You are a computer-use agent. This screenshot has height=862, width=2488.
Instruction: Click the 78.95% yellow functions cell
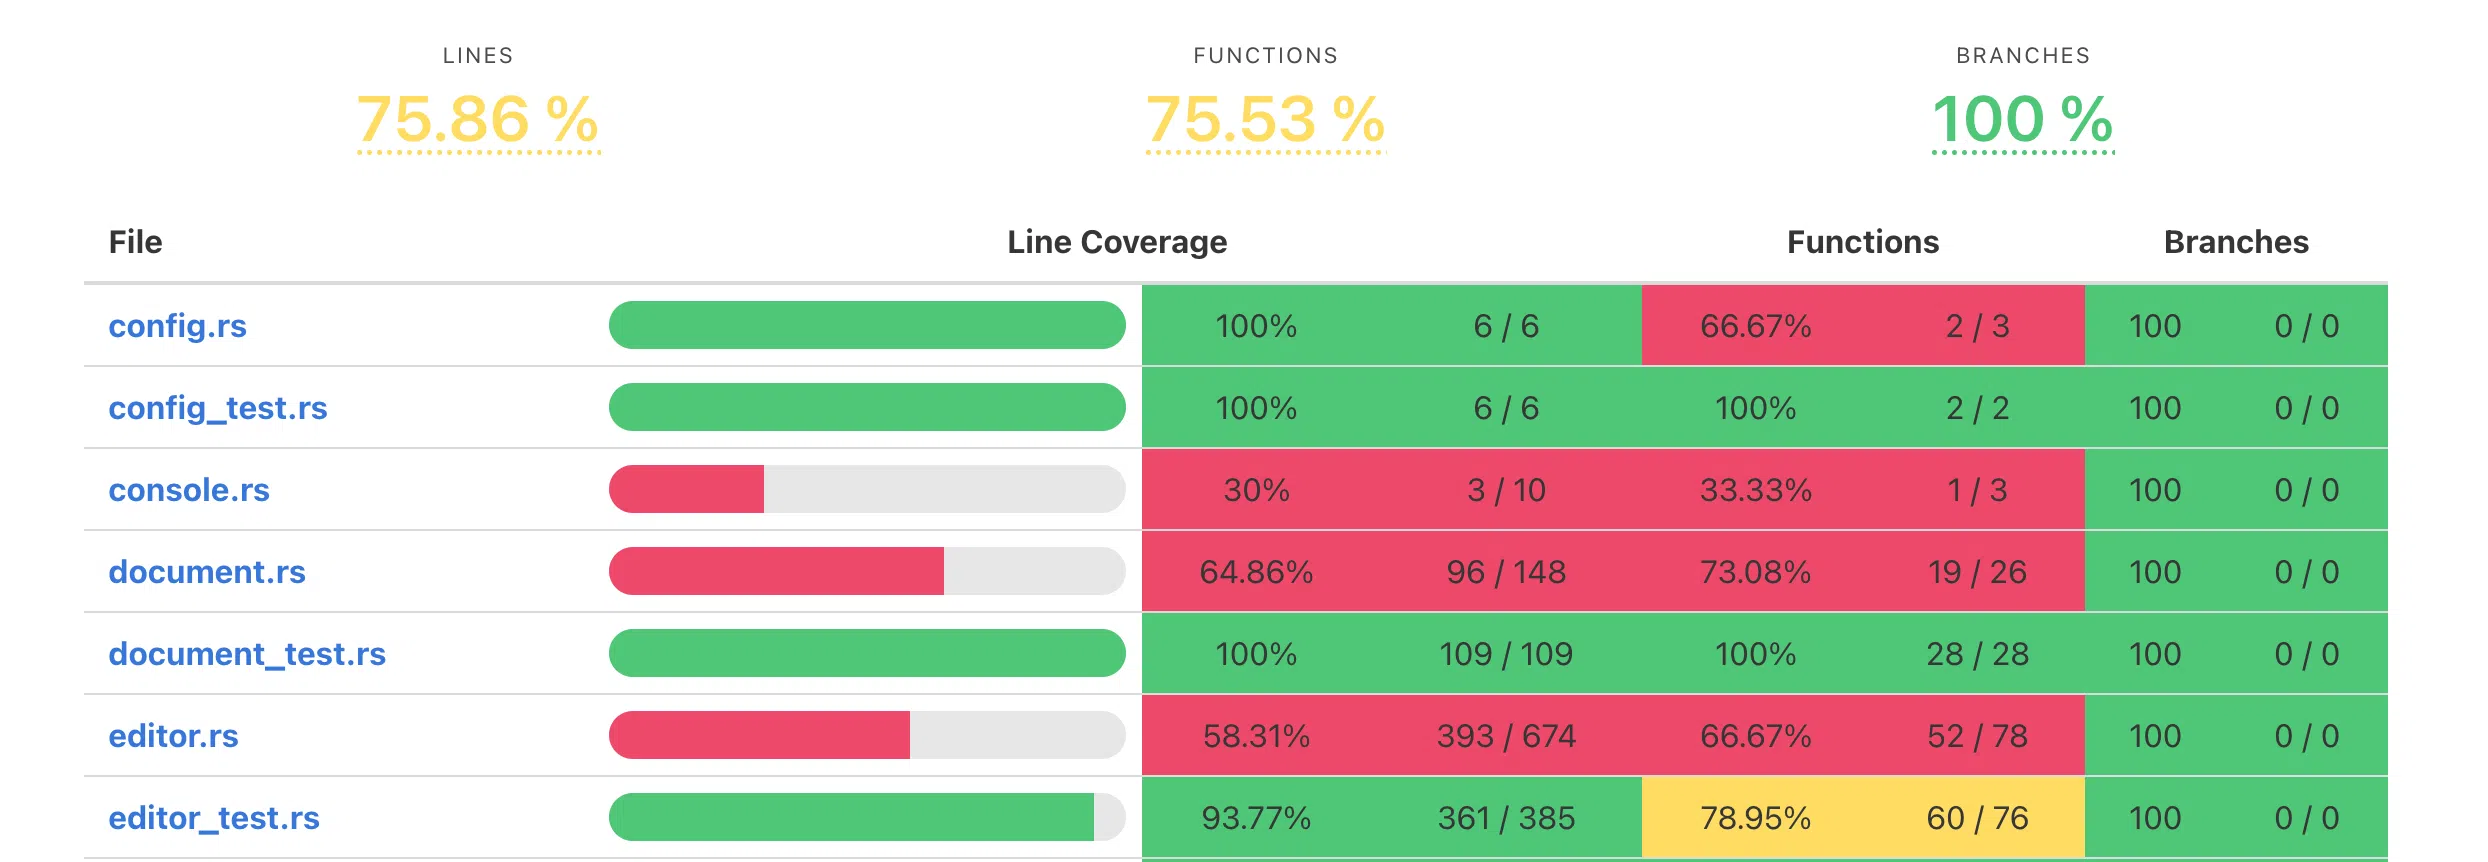(x=1755, y=818)
